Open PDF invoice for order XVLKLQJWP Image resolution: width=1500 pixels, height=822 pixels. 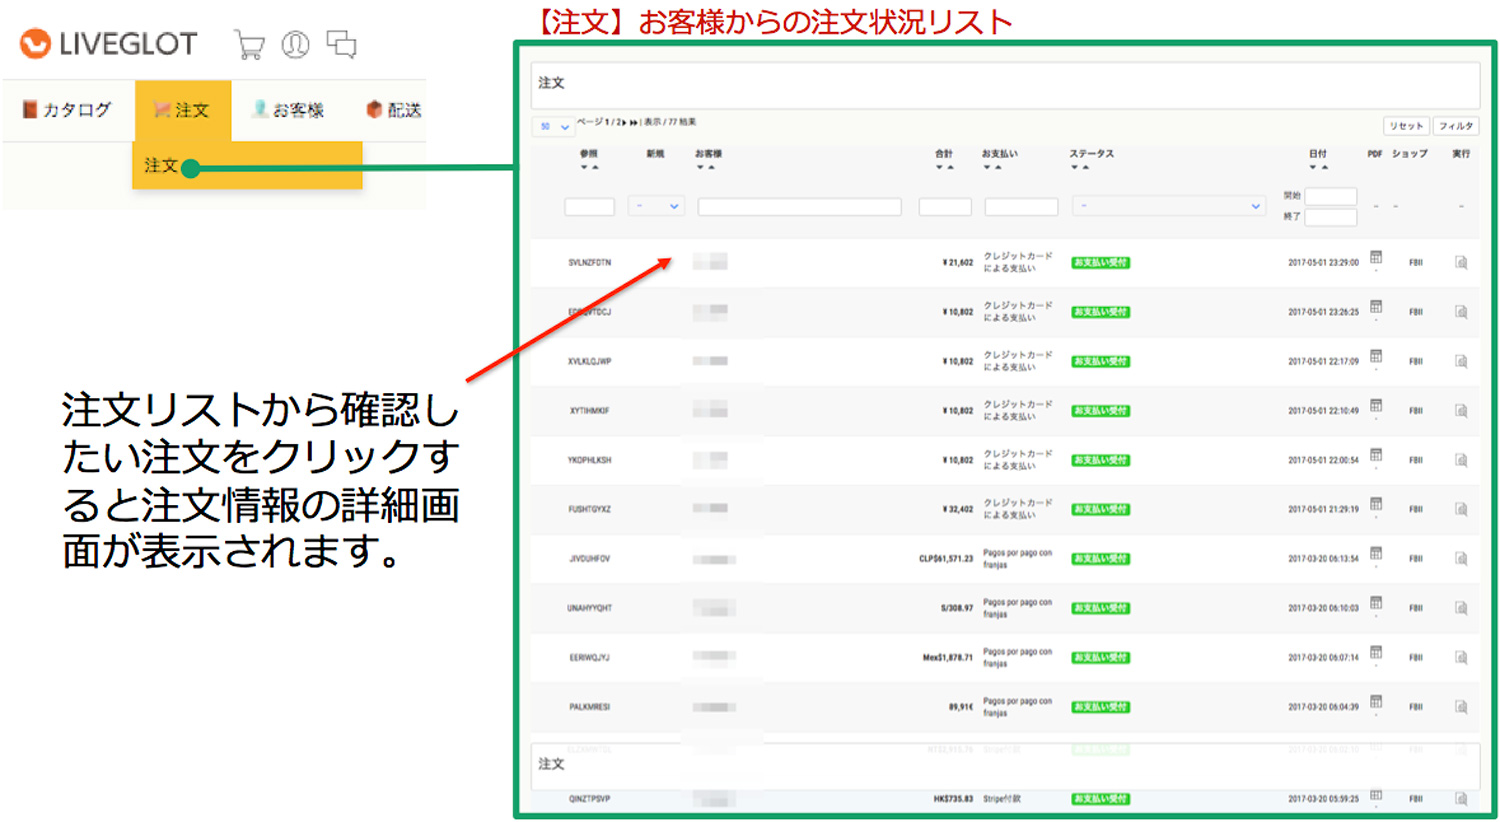point(1376,357)
